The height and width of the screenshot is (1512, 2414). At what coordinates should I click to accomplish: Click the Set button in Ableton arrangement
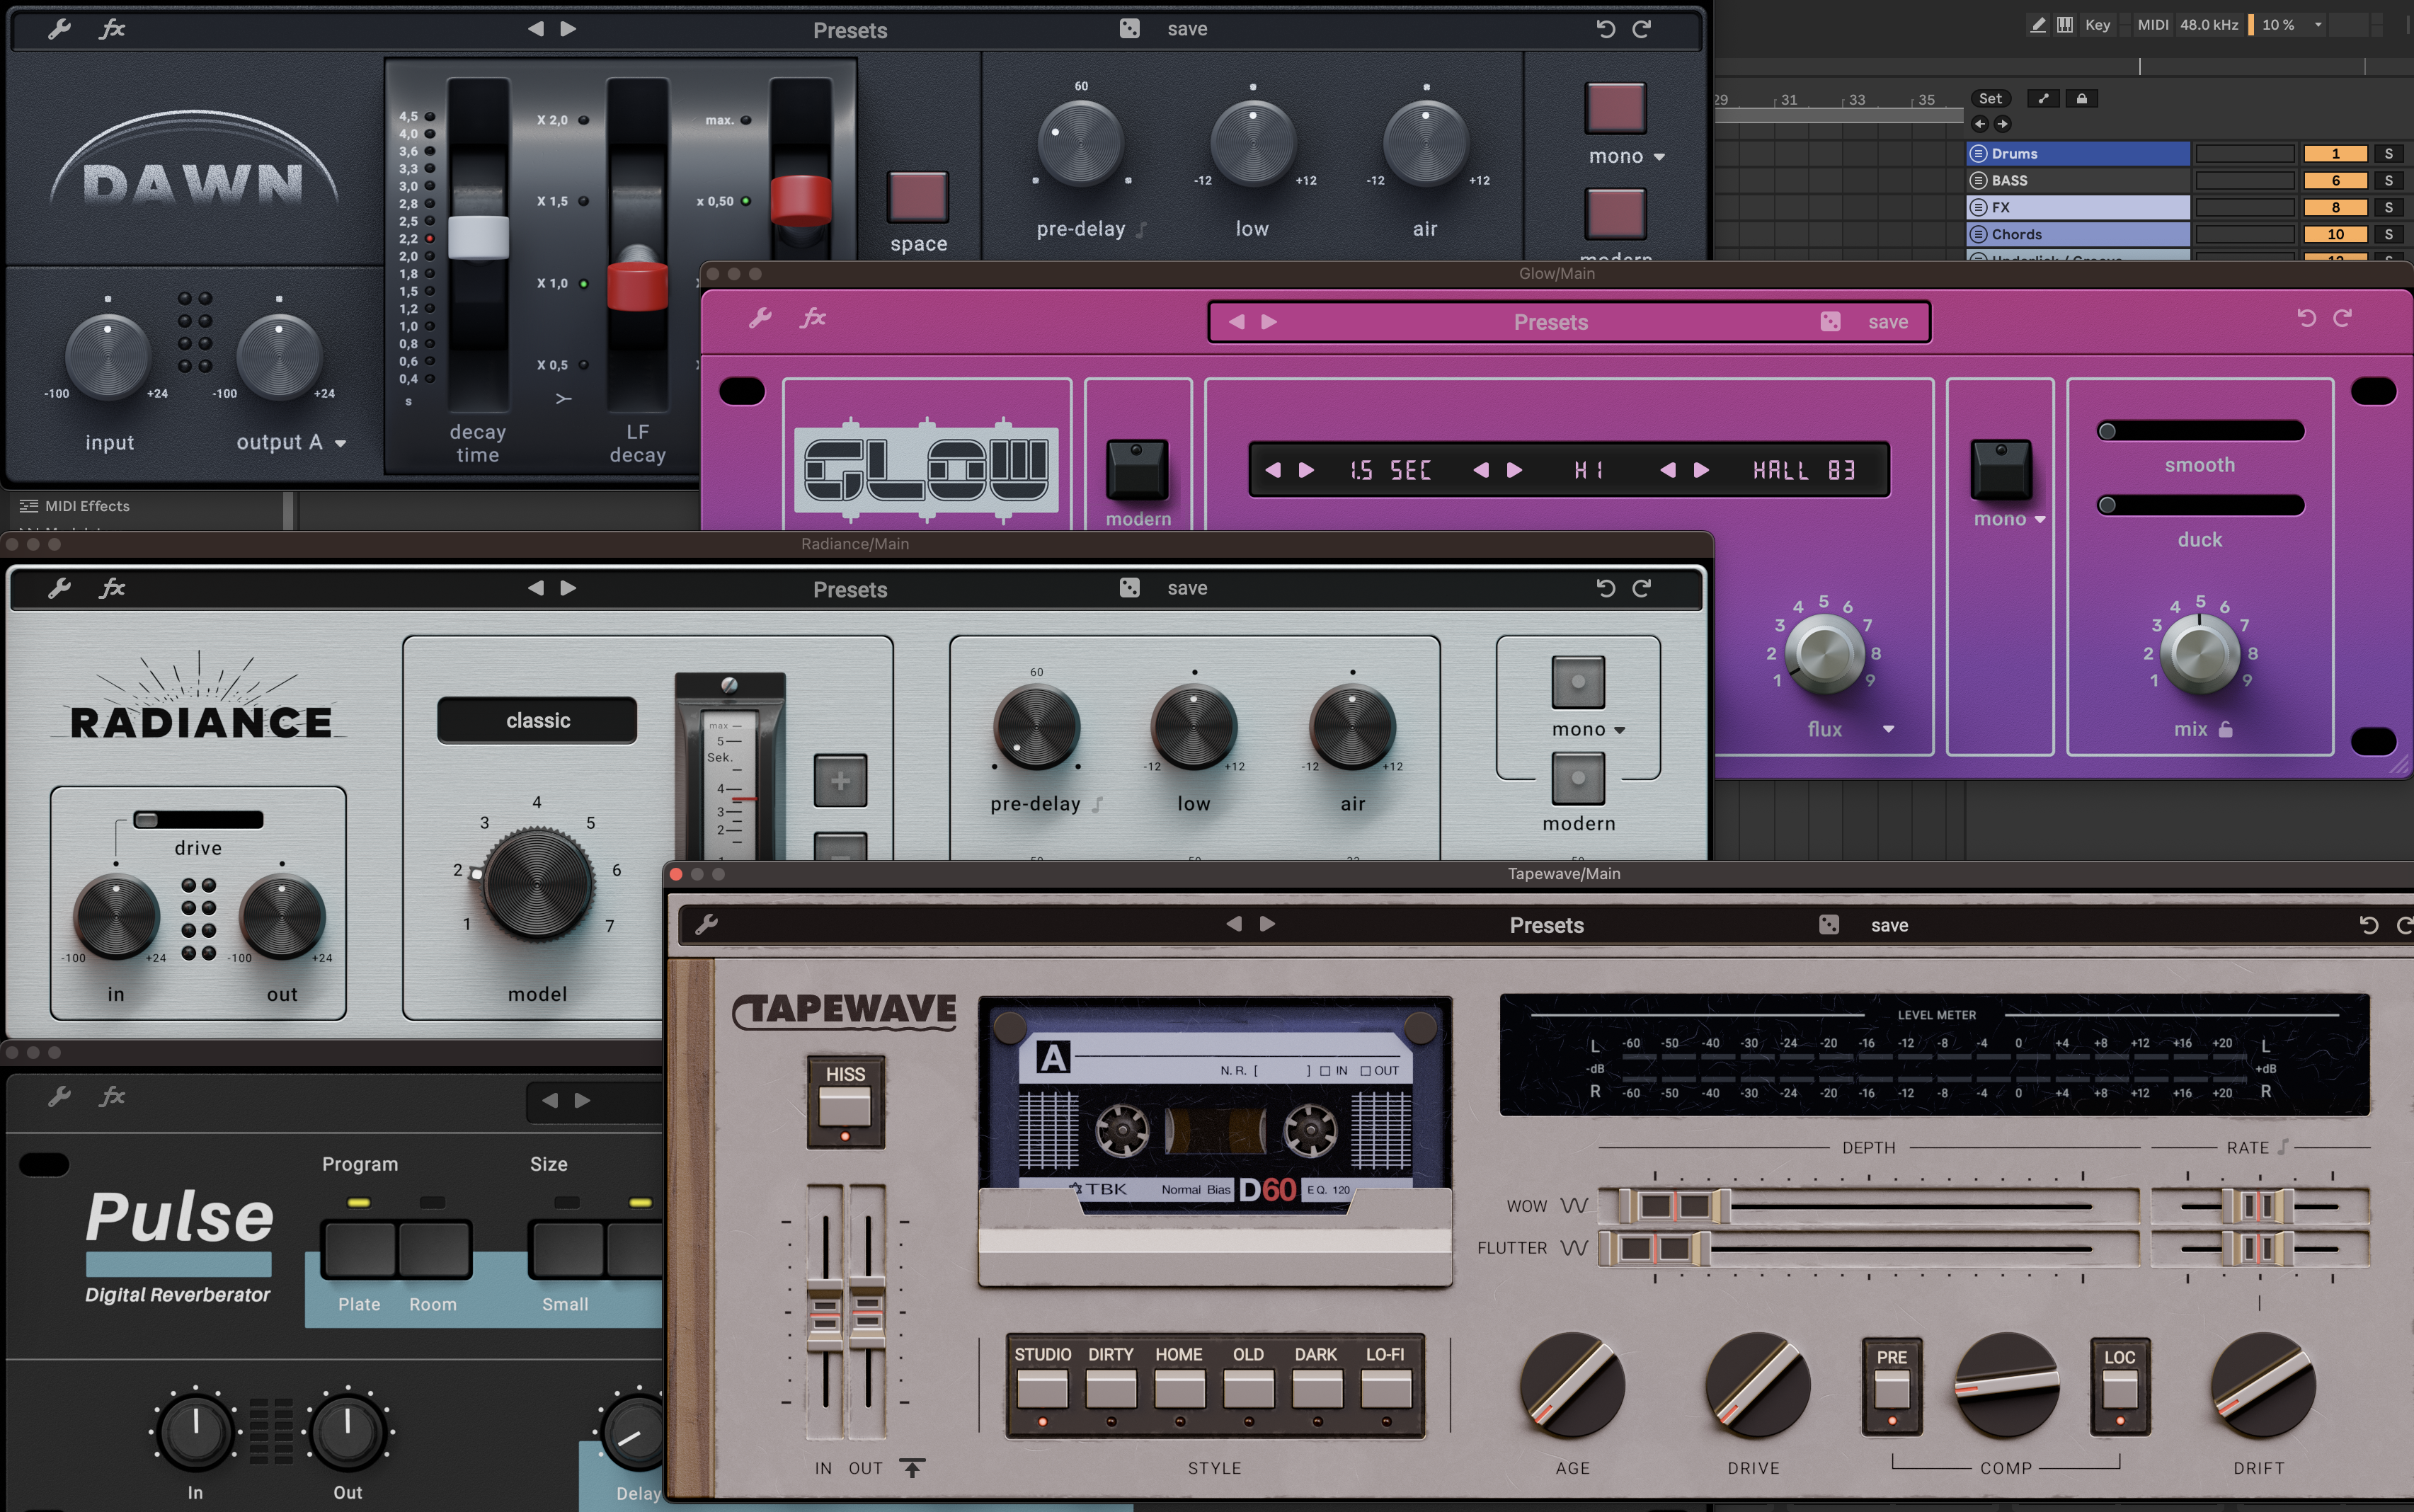(1990, 98)
